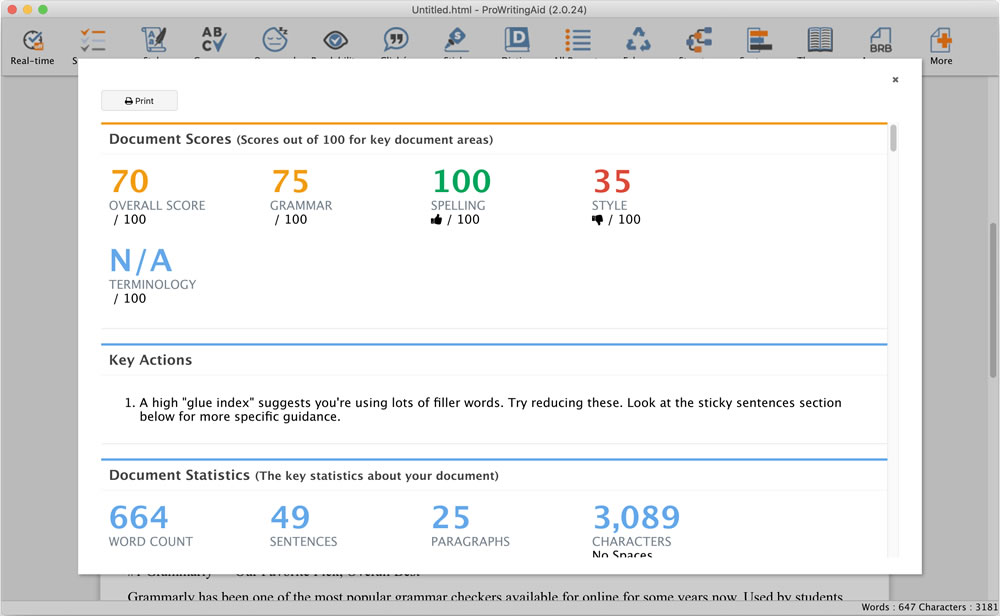Click the WORD COUNT label
Screen dimensions: 1000x616
(x=151, y=541)
